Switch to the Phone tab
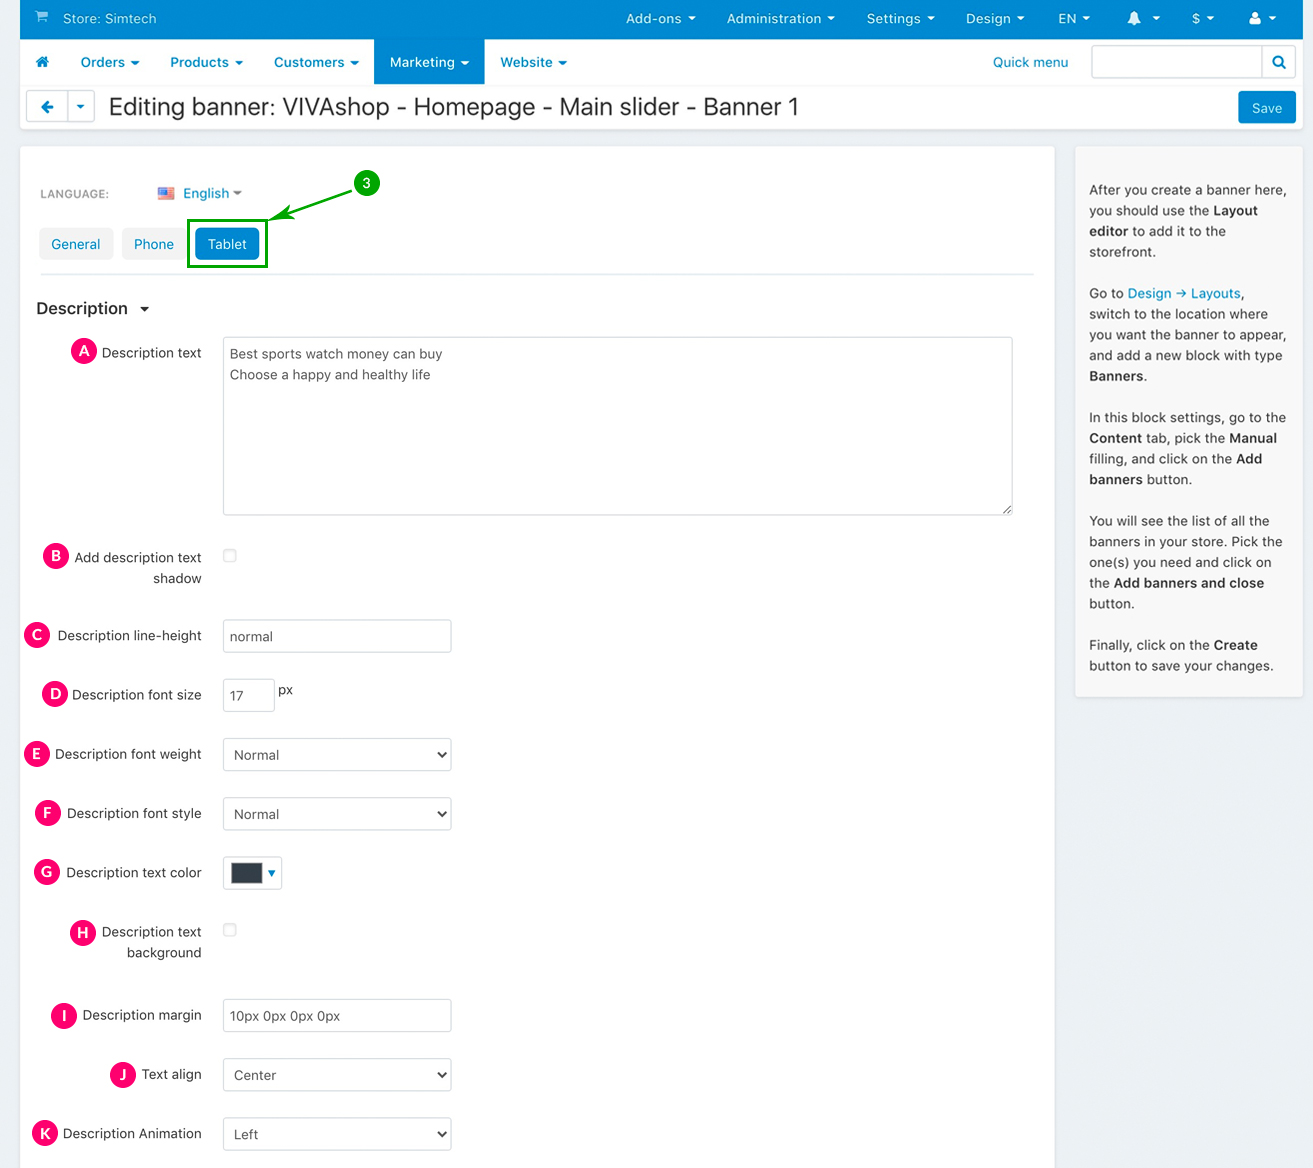The width and height of the screenshot is (1313, 1168). click(154, 244)
